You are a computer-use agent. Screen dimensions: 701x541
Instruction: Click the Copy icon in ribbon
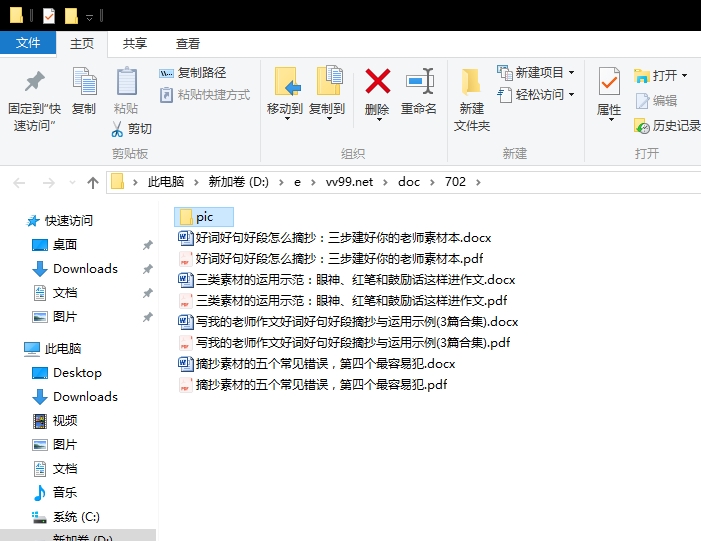(x=84, y=81)
